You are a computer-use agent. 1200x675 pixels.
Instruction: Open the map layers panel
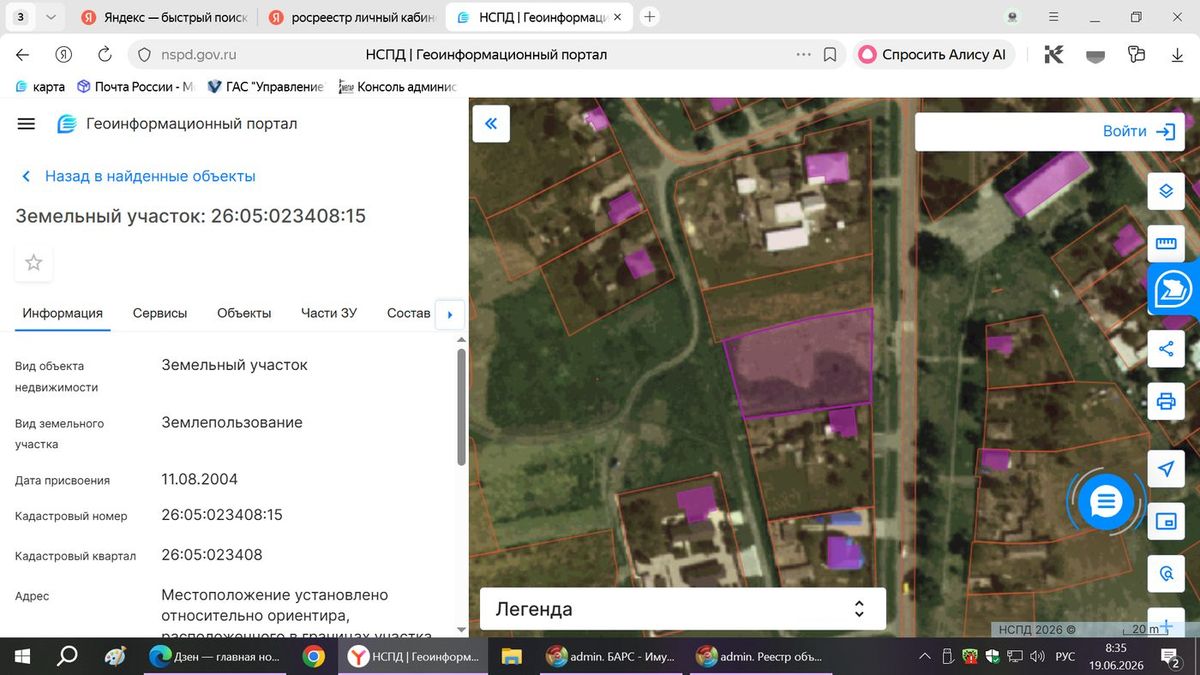[x=1165, y=191]
